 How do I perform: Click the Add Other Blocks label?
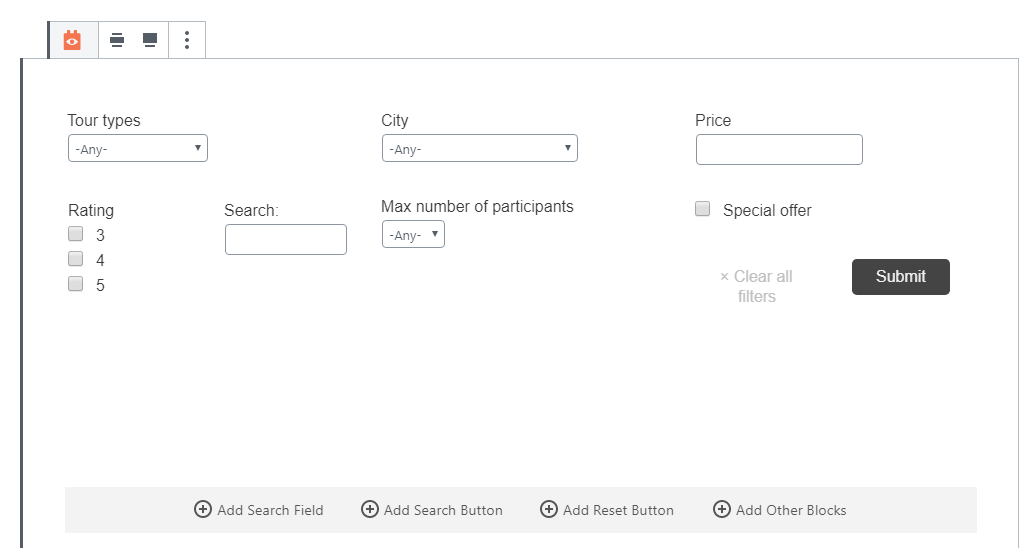791,510
